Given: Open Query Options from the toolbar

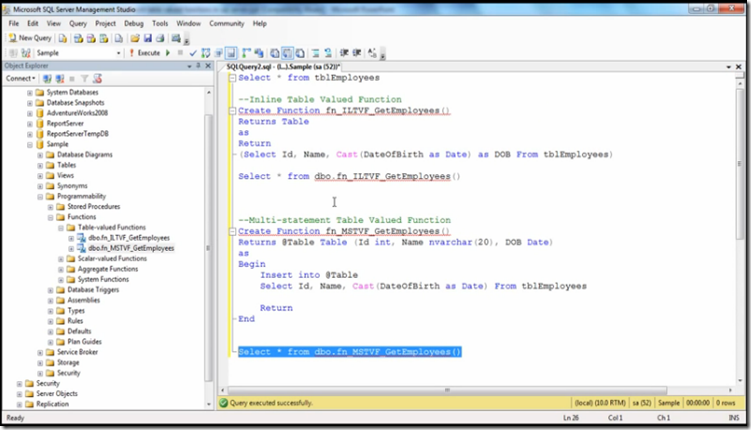Looking at the screenshot, I should tap(218, 53).
